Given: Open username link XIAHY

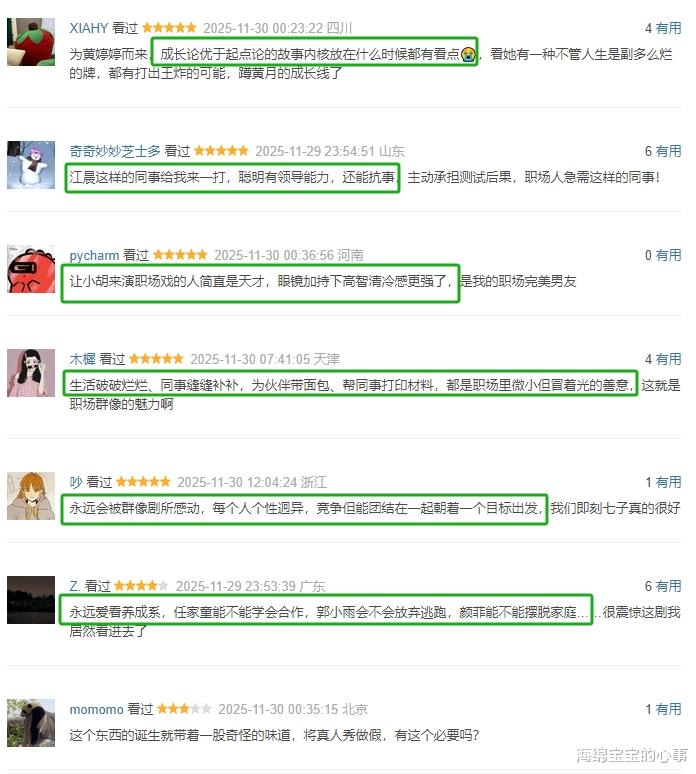Looking at the screenshot, I should 89,28.
